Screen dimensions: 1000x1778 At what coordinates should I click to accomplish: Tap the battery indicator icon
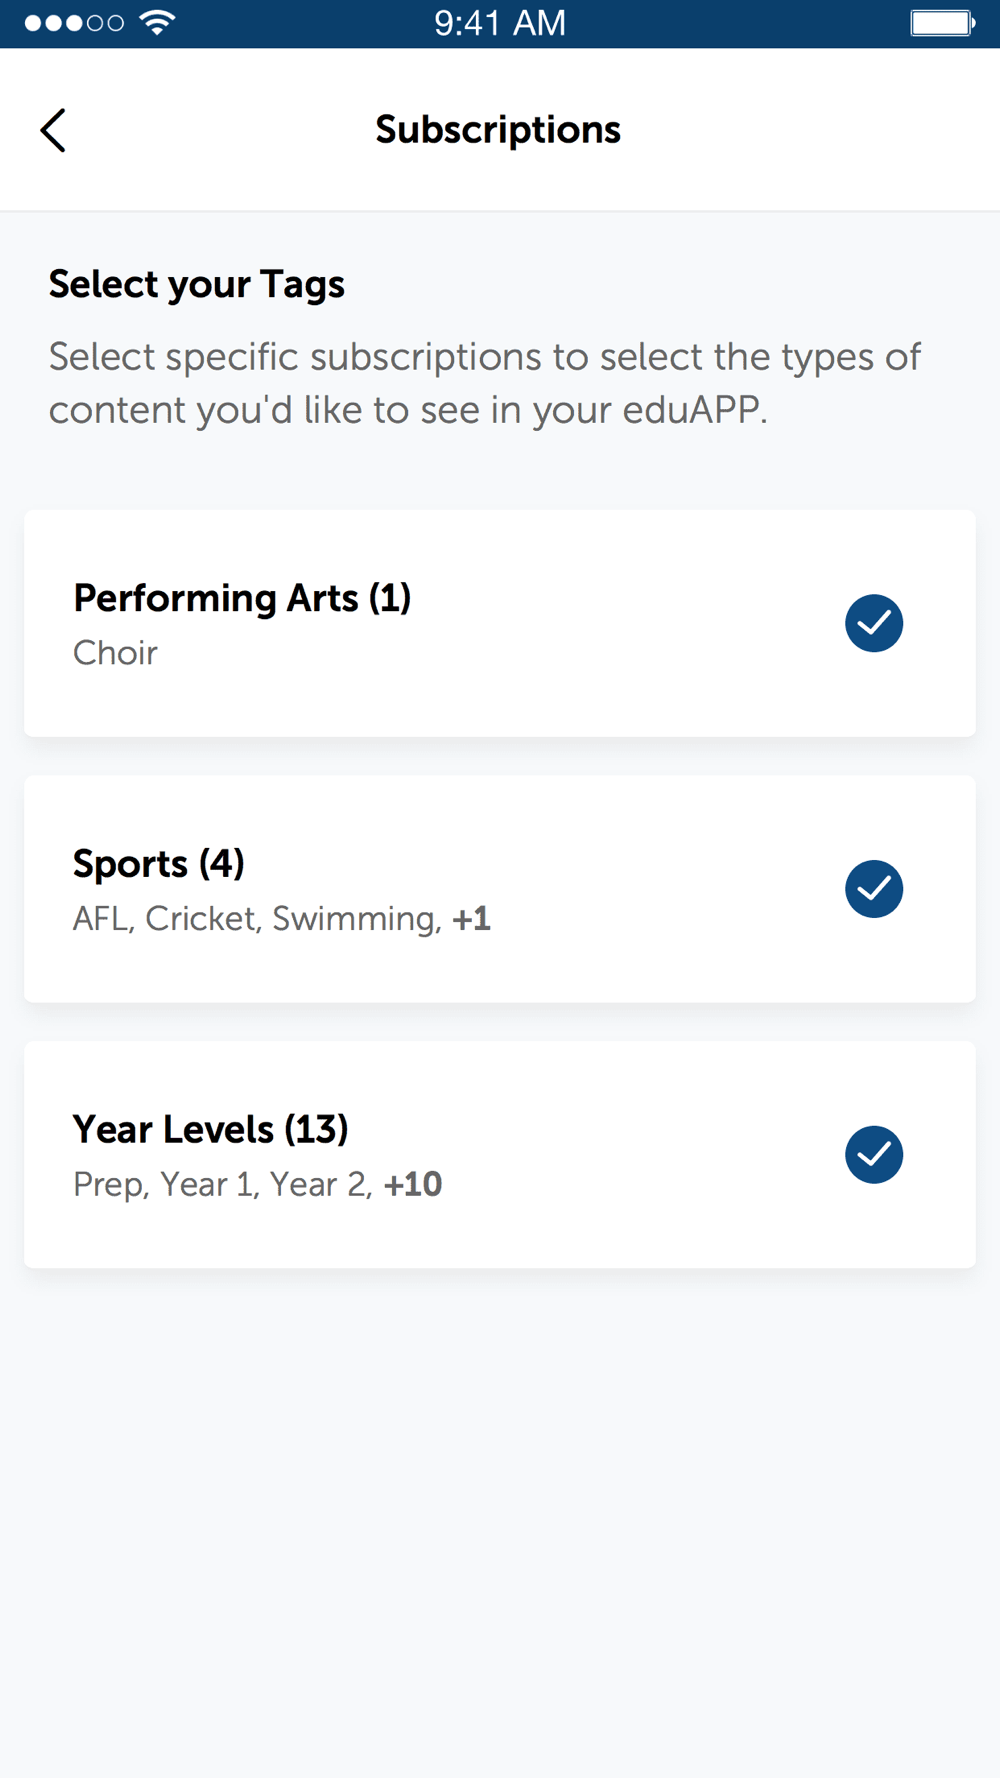942,23
